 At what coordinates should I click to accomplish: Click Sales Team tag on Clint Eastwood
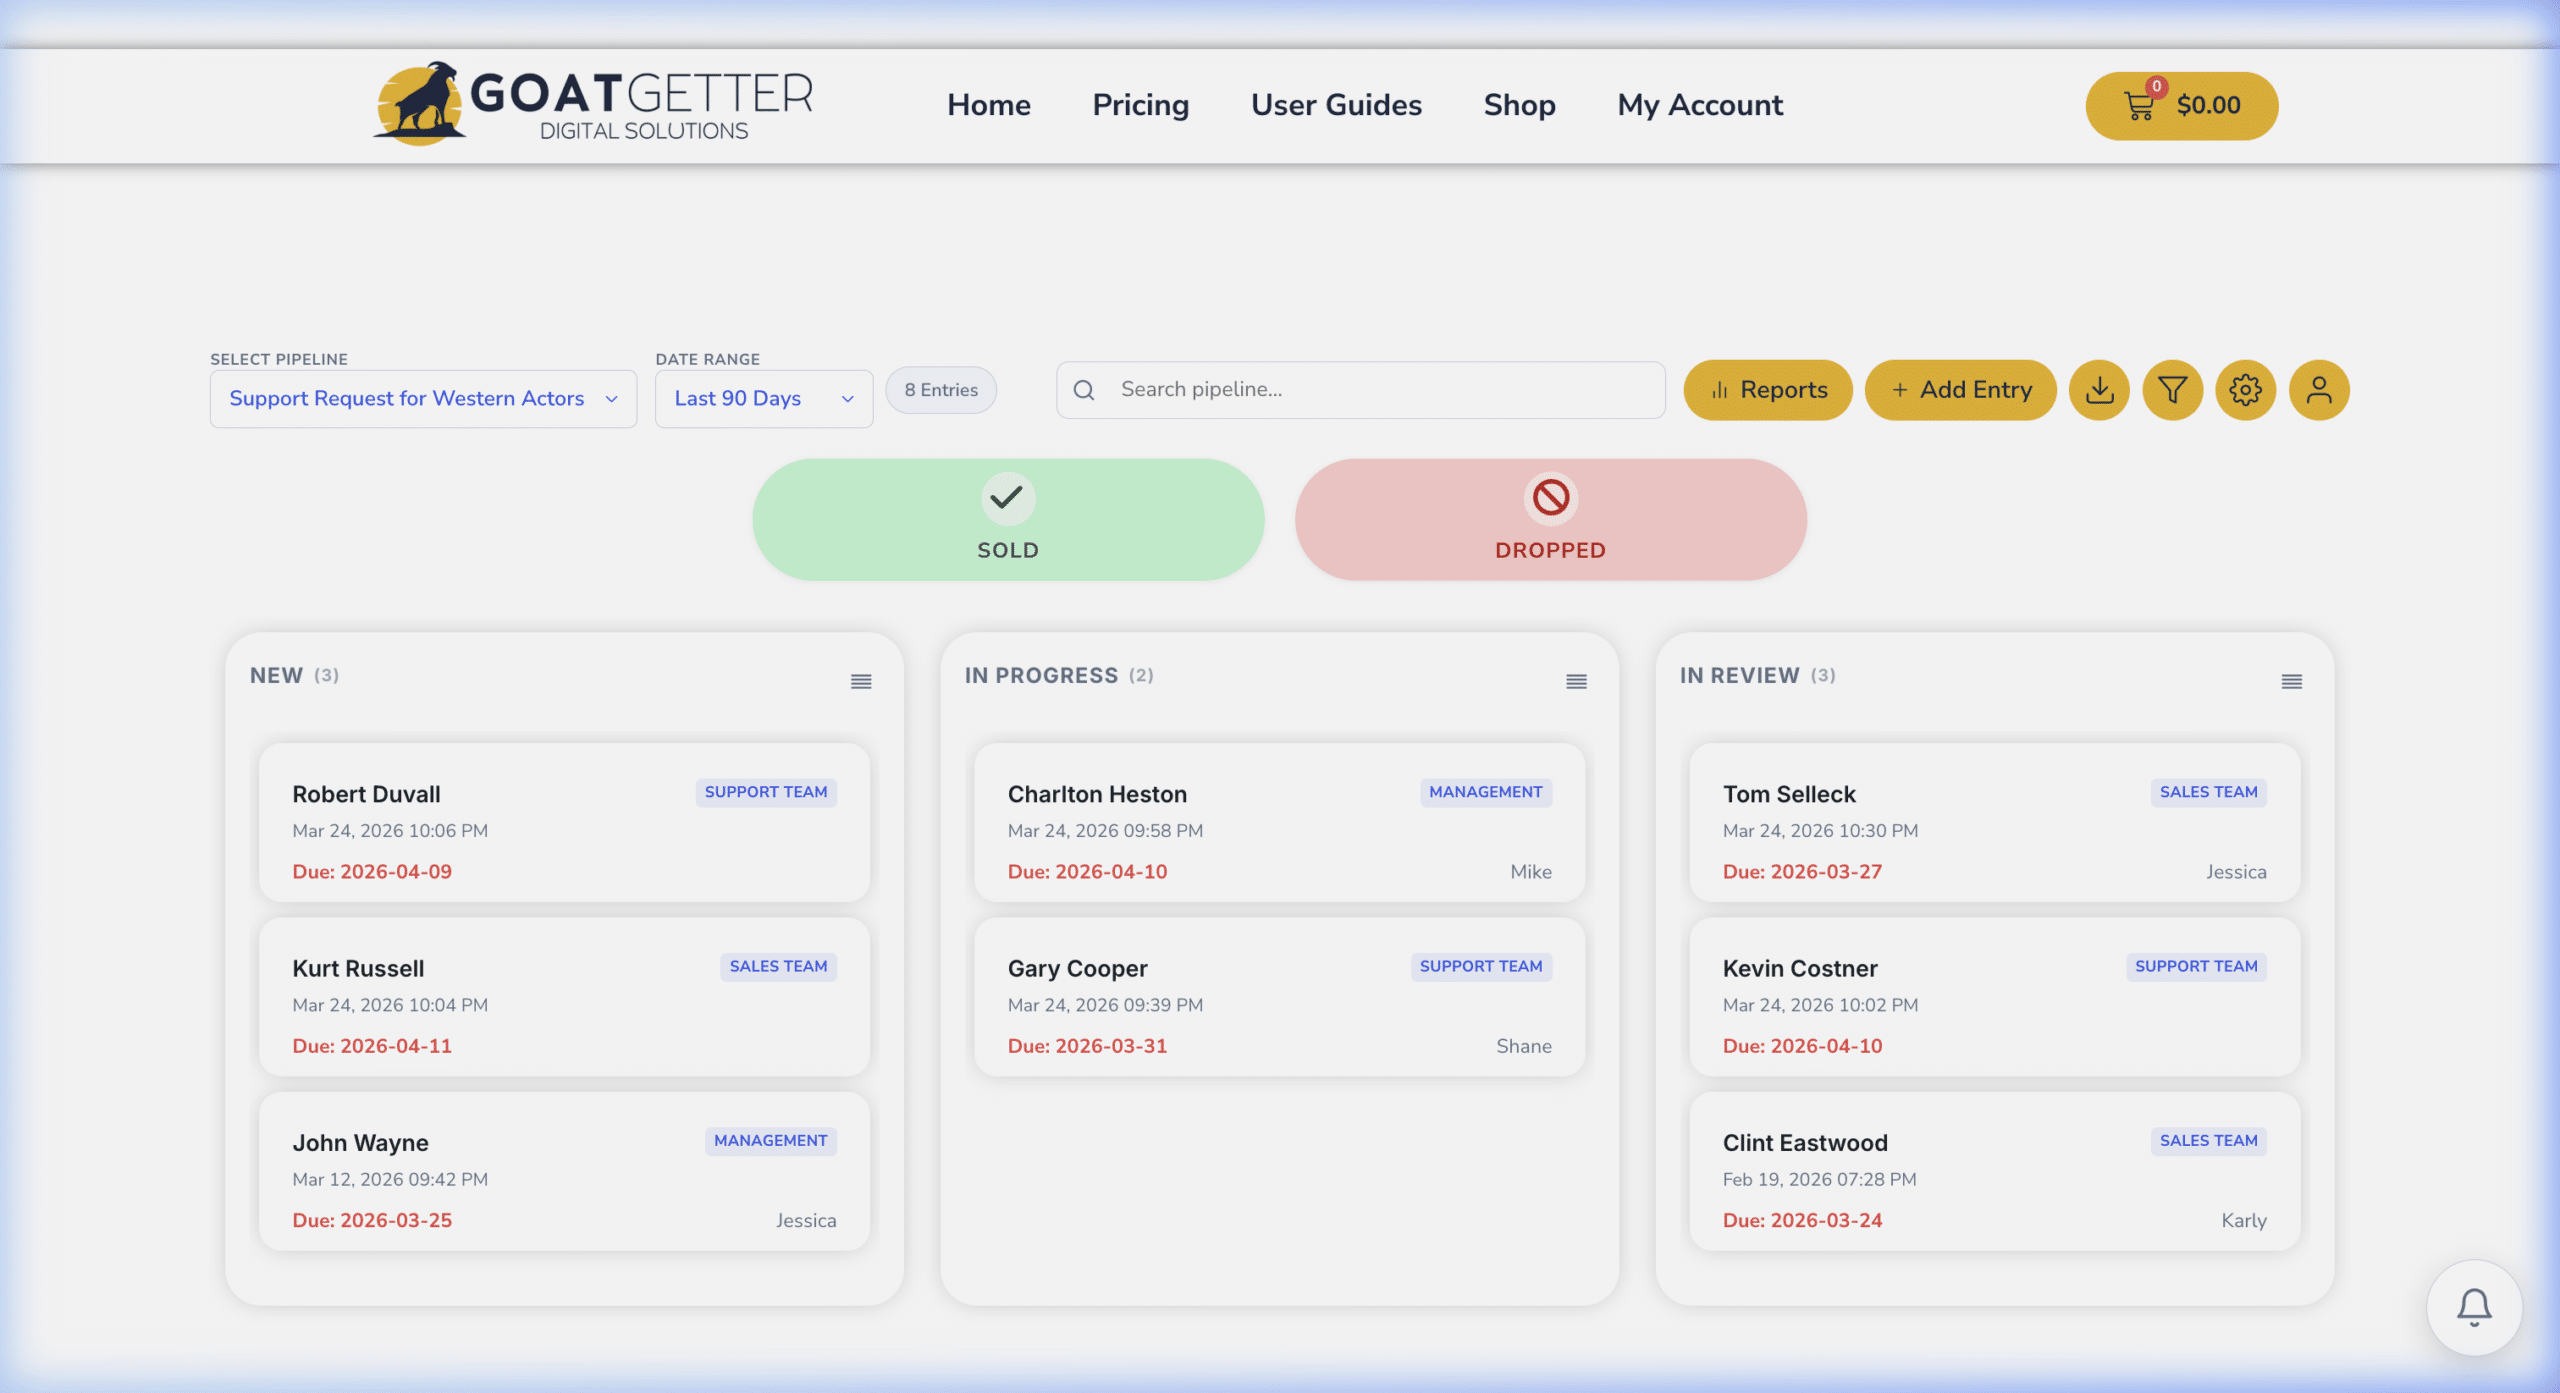click(x=2208, y=1141)
